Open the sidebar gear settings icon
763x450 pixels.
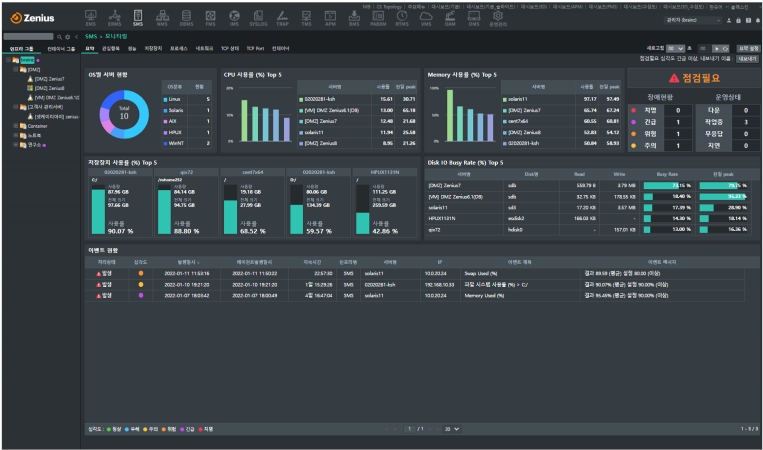pyautogui.click(x=66, y=36)
